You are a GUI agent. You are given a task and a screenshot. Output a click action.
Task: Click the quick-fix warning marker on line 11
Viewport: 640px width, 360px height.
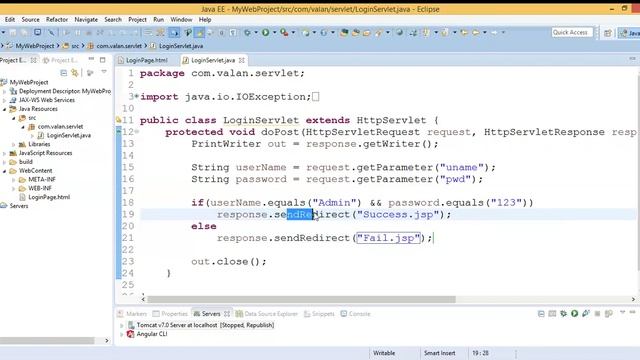[118, 120]
